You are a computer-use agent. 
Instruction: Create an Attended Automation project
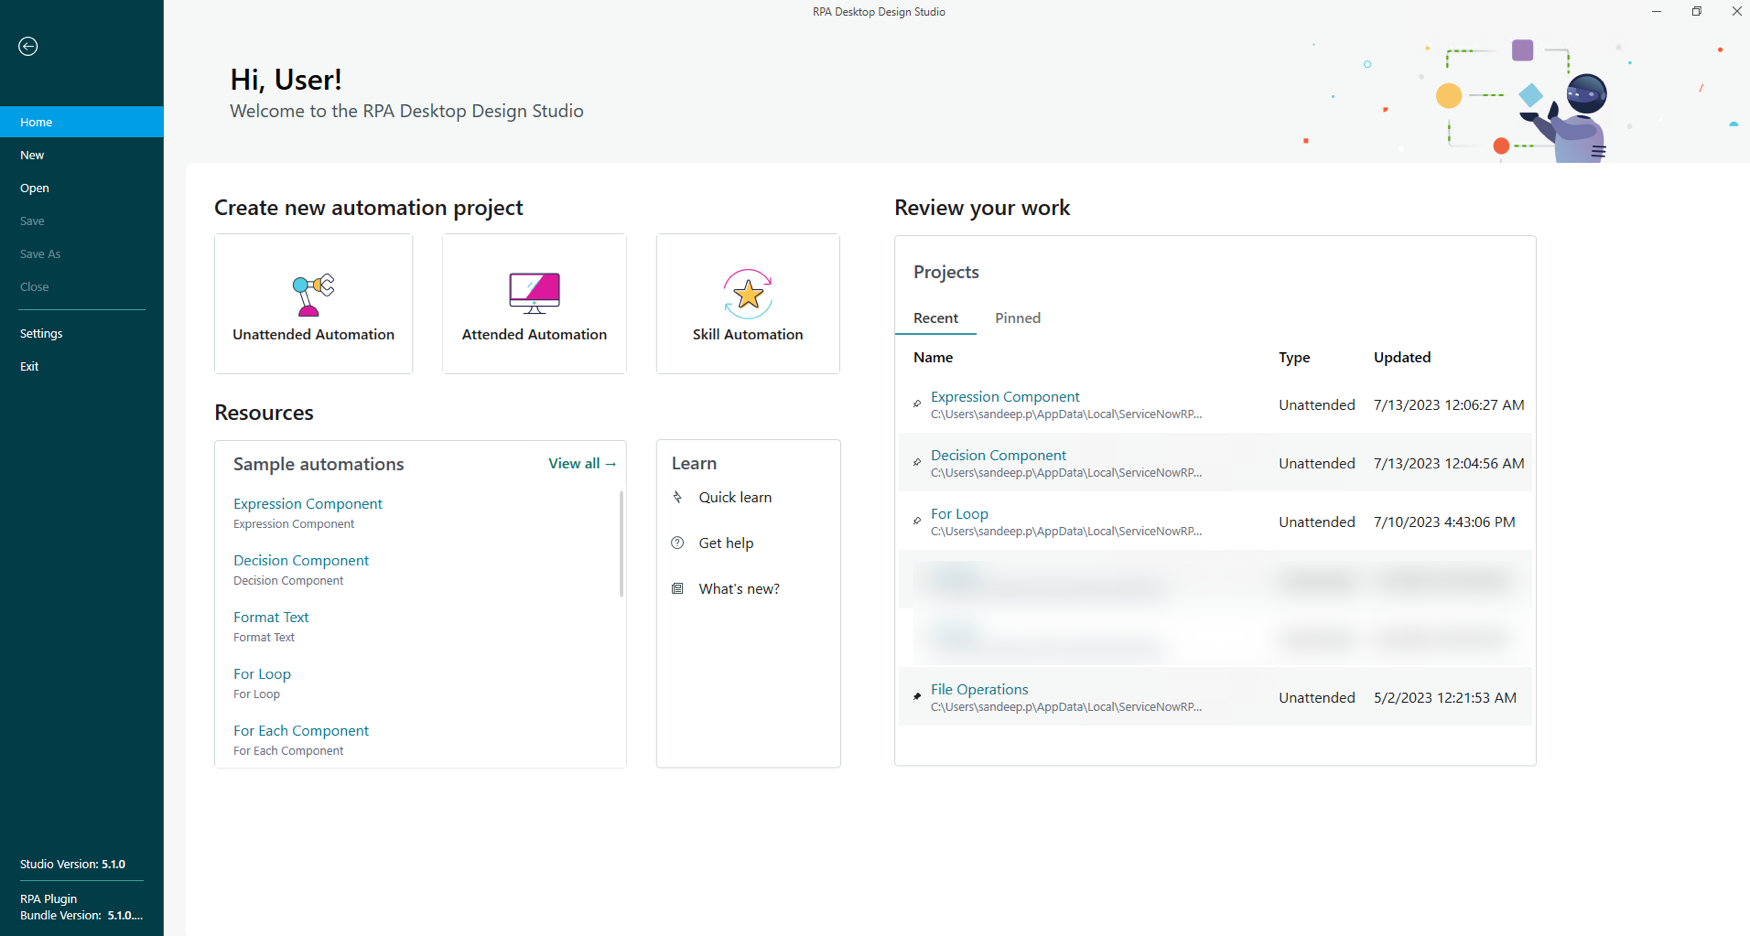pos(534,304)
